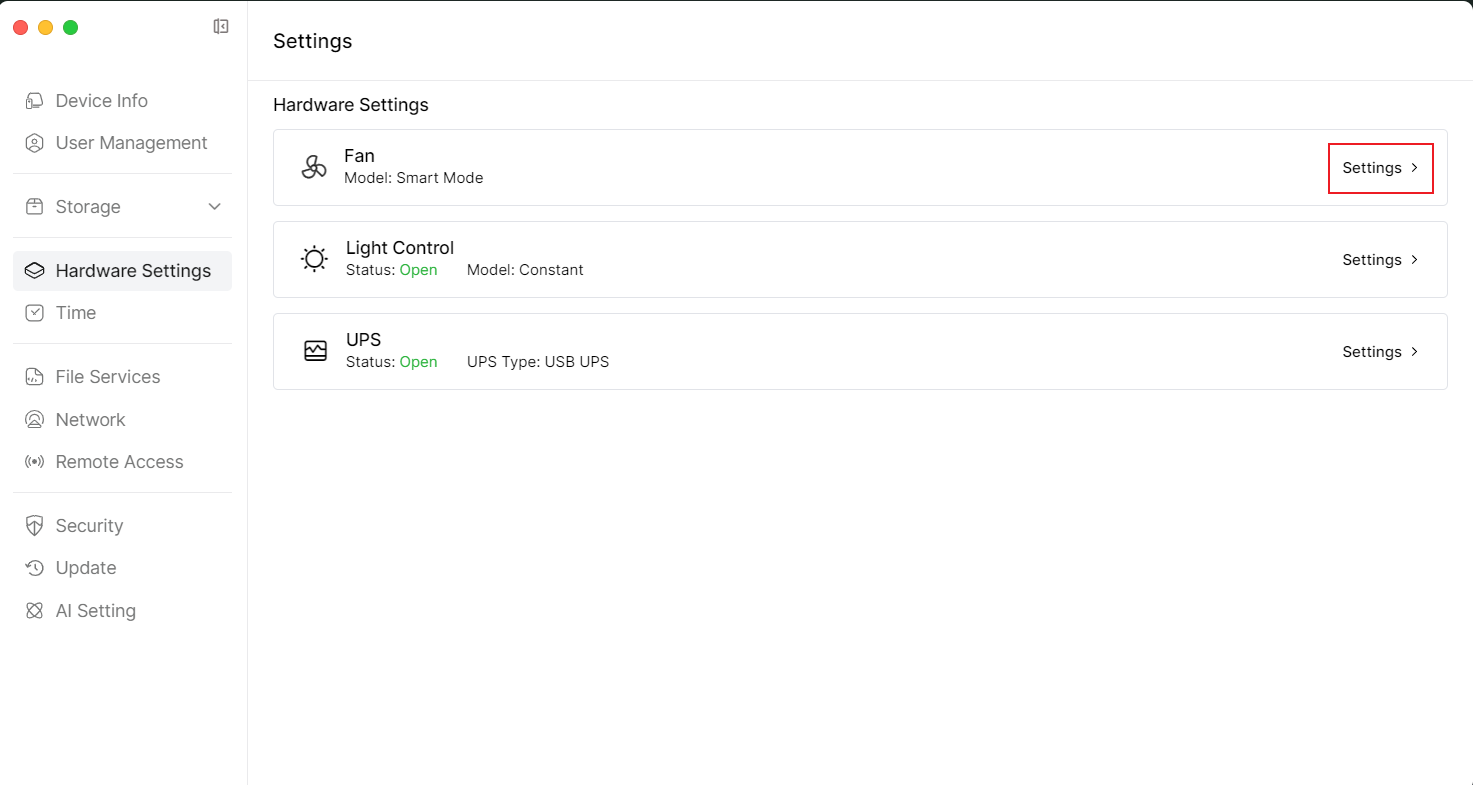The height and width of the screenshot is (785, 1473).
Task: Open File Services menu item
Action: pos(107,377)
